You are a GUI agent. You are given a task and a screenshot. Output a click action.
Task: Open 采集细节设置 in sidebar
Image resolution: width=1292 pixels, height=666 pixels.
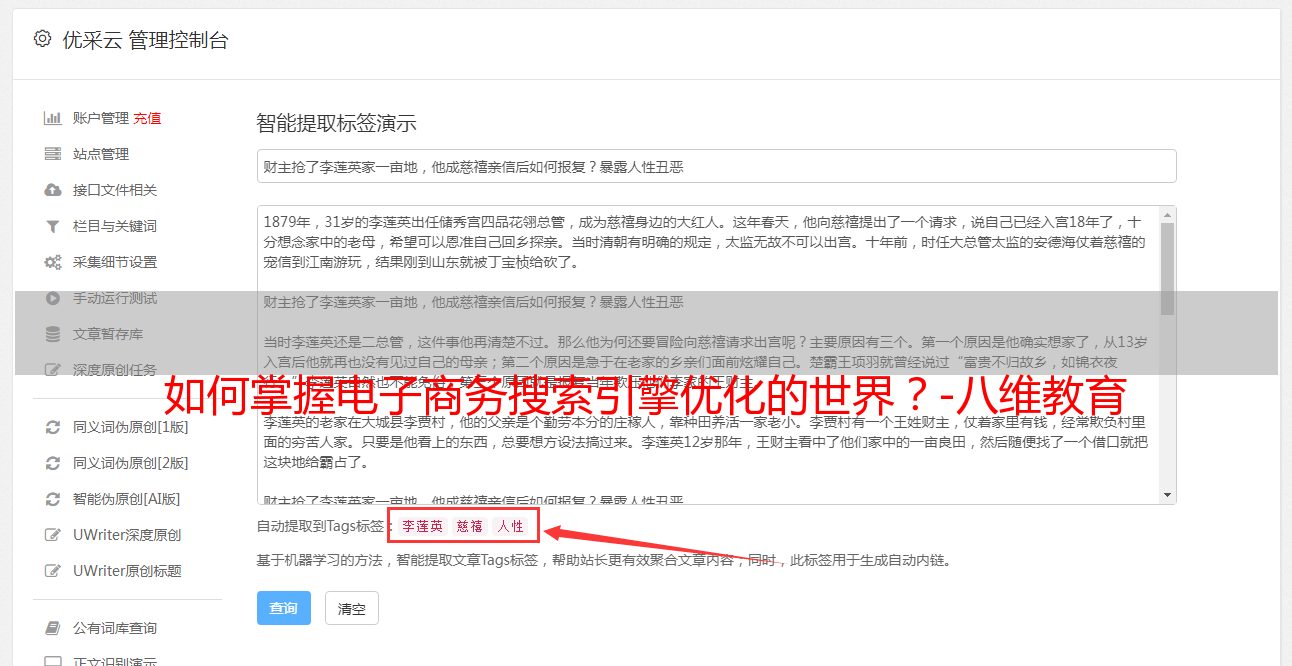115,262
